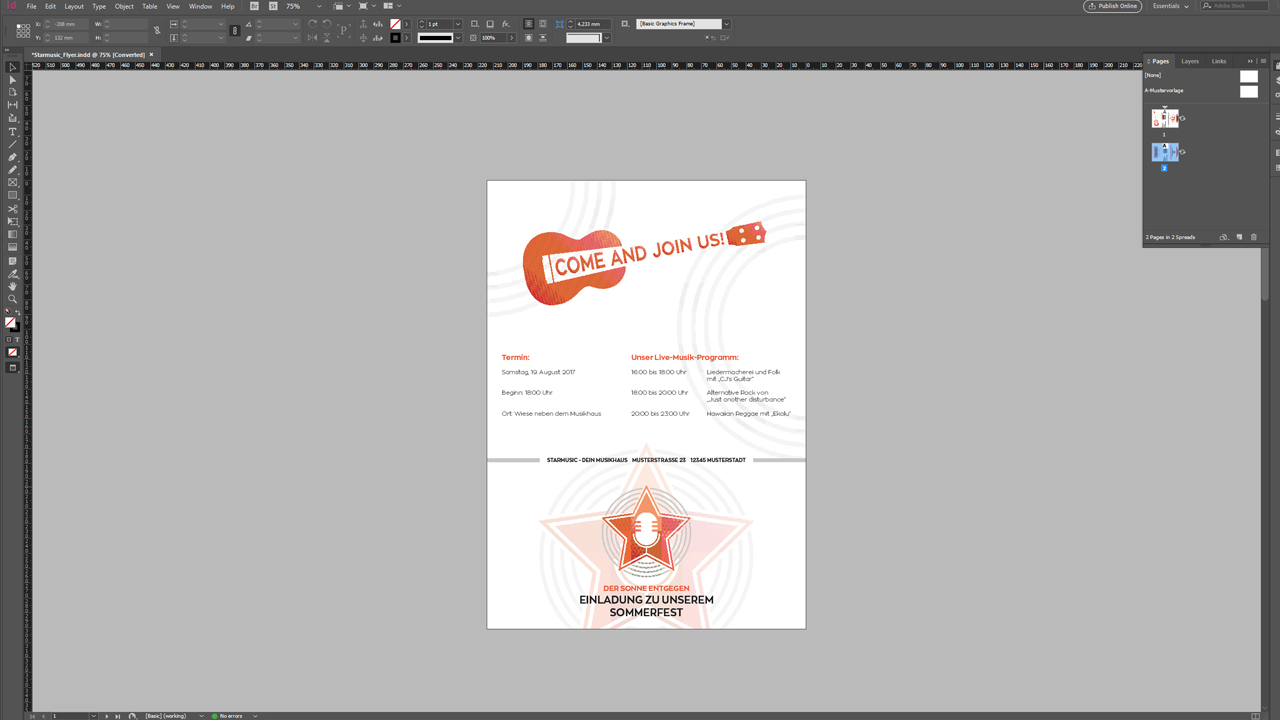Click the Publish Online button

click(x=1112, y=6)
